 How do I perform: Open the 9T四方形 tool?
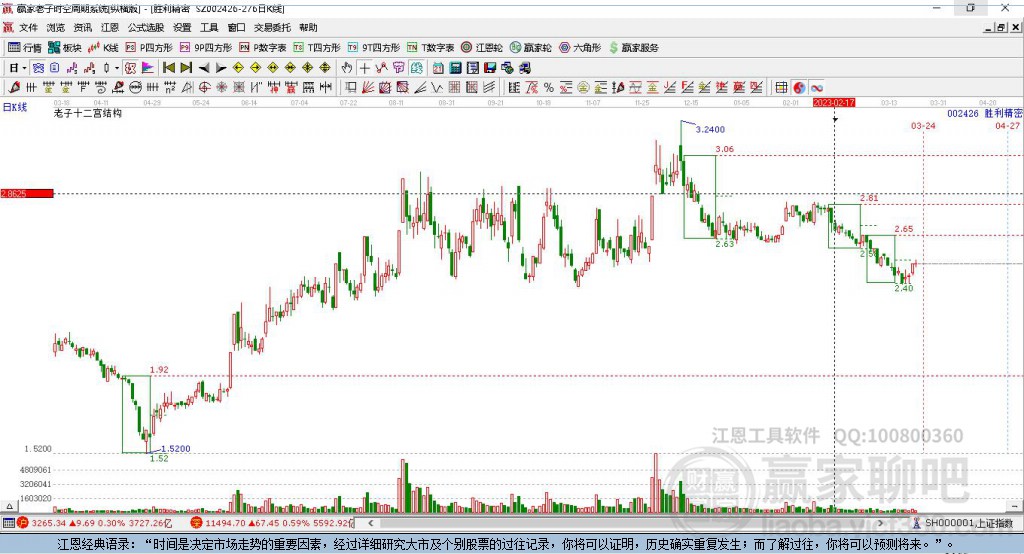tap(374, 48)
